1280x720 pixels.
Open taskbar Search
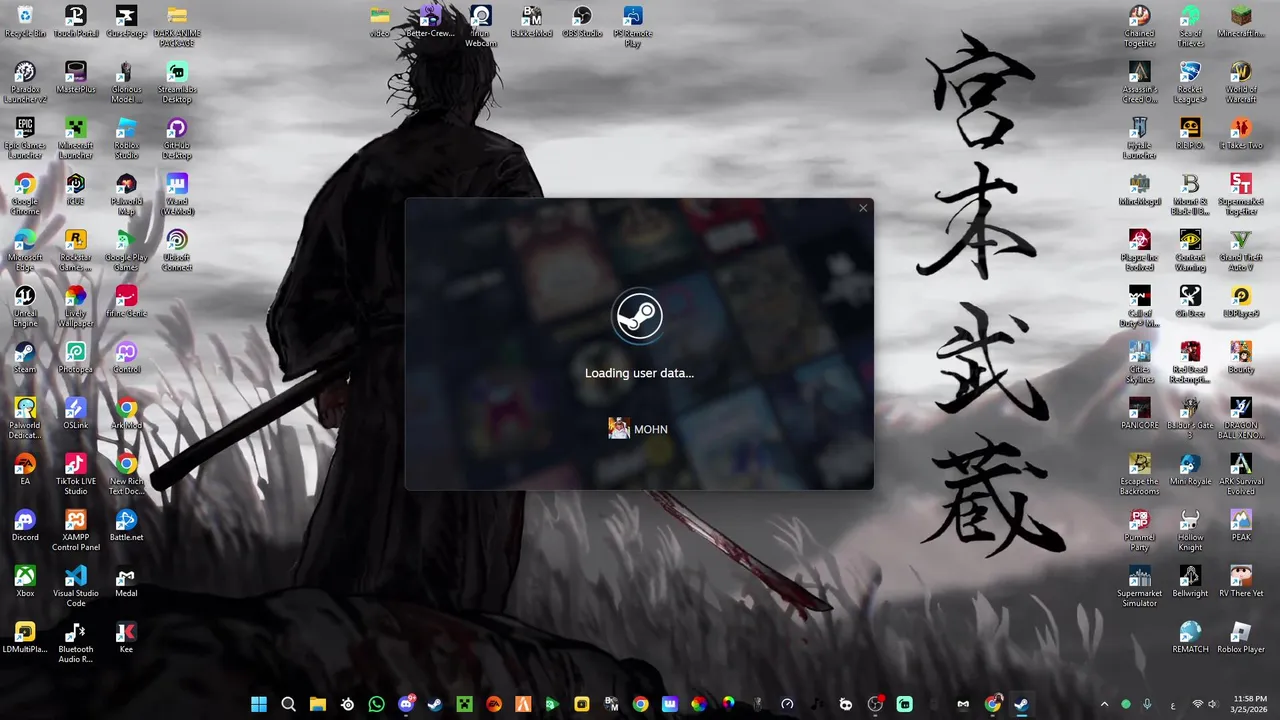point(288,704)
